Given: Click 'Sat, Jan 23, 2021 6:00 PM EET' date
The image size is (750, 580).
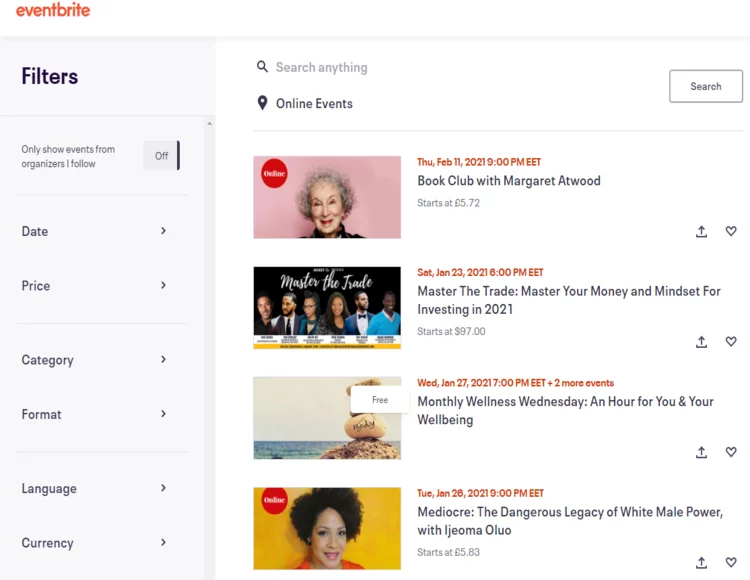Looking at the screenshot, I should (x=480, y=273).
